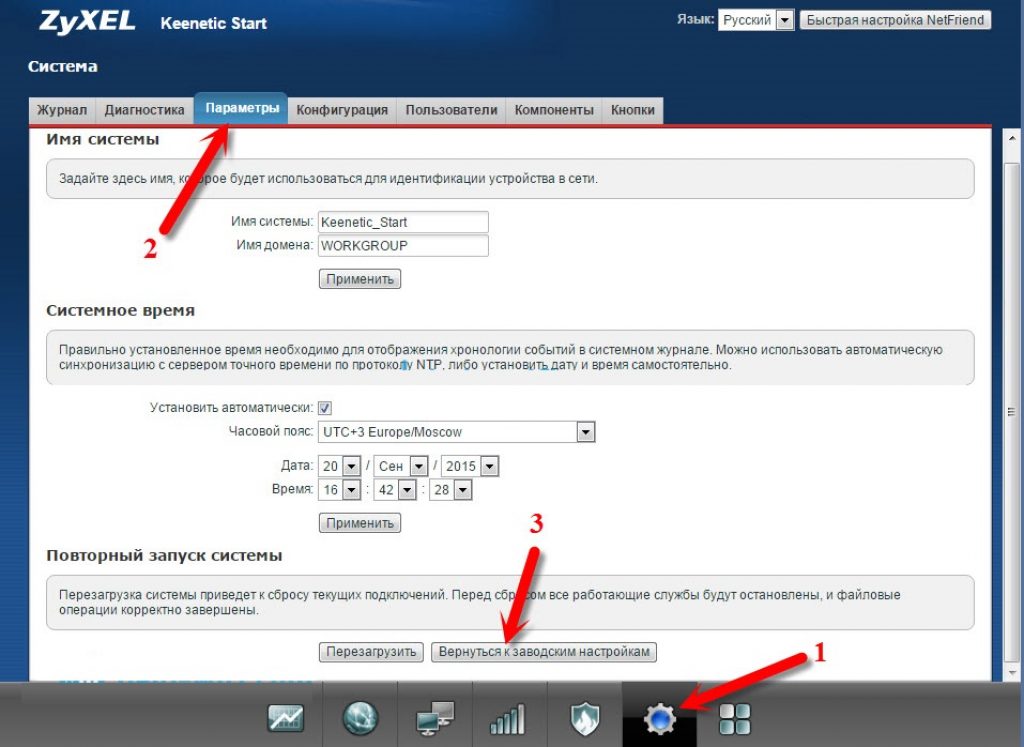This screenshot has width=1024, height=747.
Task: Click the Системное время heading
Action: click(121, 310)
